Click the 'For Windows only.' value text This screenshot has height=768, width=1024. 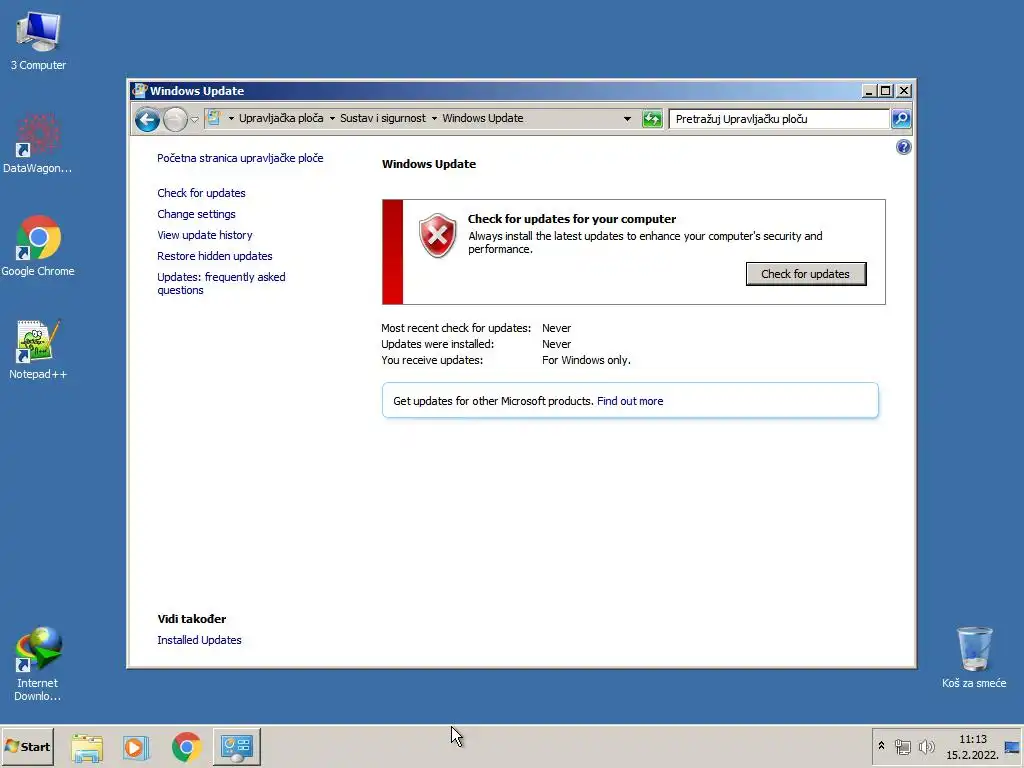[x=586, y=360]
